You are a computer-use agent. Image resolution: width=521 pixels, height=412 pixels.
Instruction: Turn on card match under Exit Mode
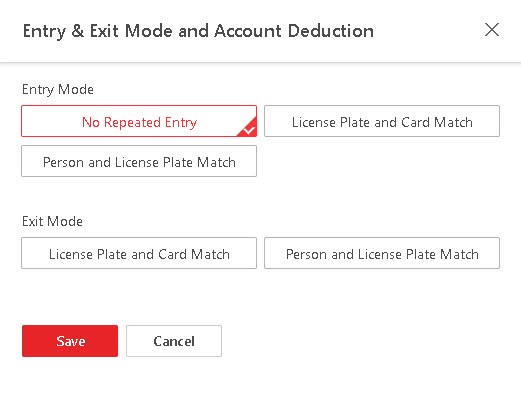click(x=139, y=253)
